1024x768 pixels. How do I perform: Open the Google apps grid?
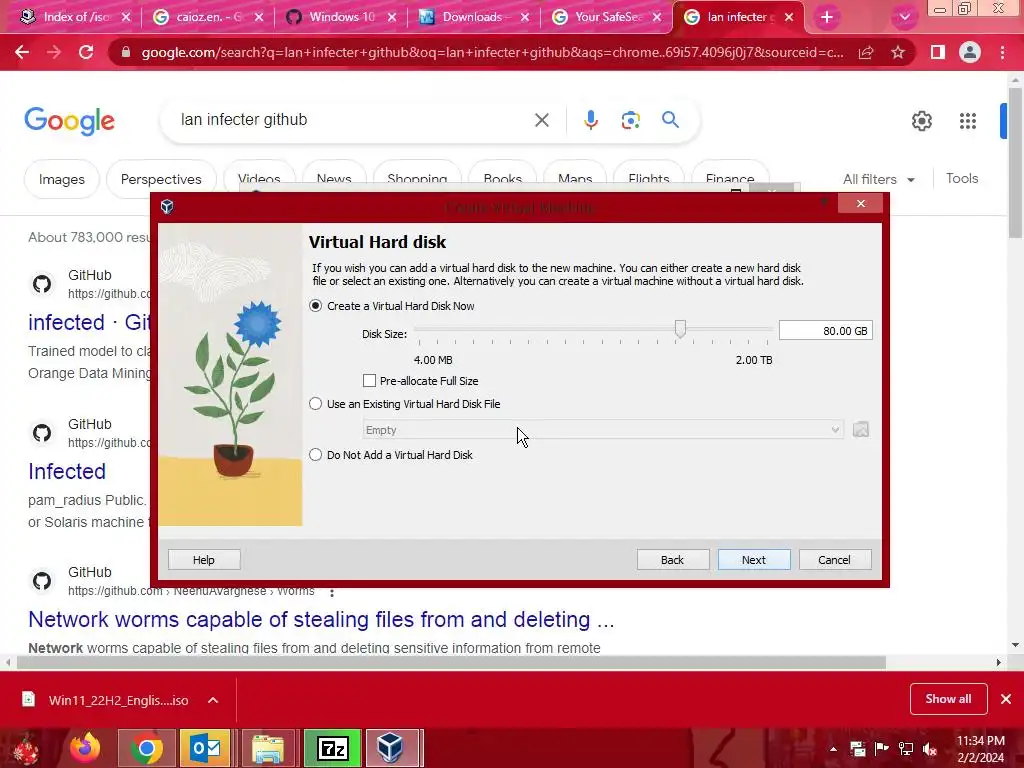click(x=967, y=121)
